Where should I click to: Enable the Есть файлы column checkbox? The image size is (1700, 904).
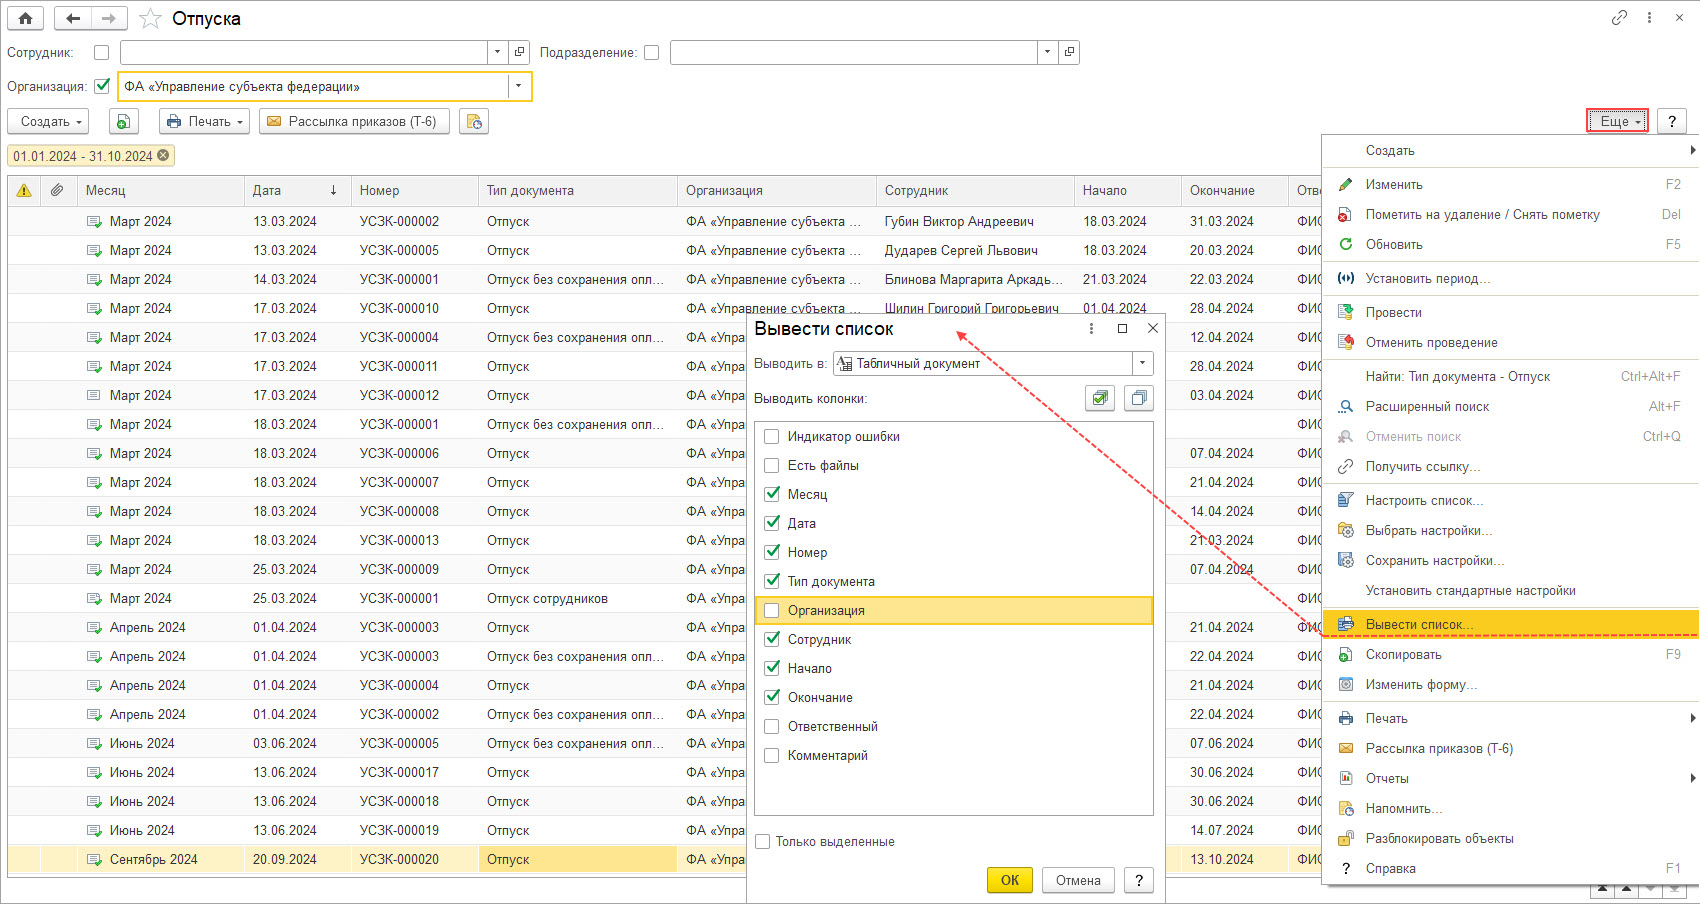[772, 466]
